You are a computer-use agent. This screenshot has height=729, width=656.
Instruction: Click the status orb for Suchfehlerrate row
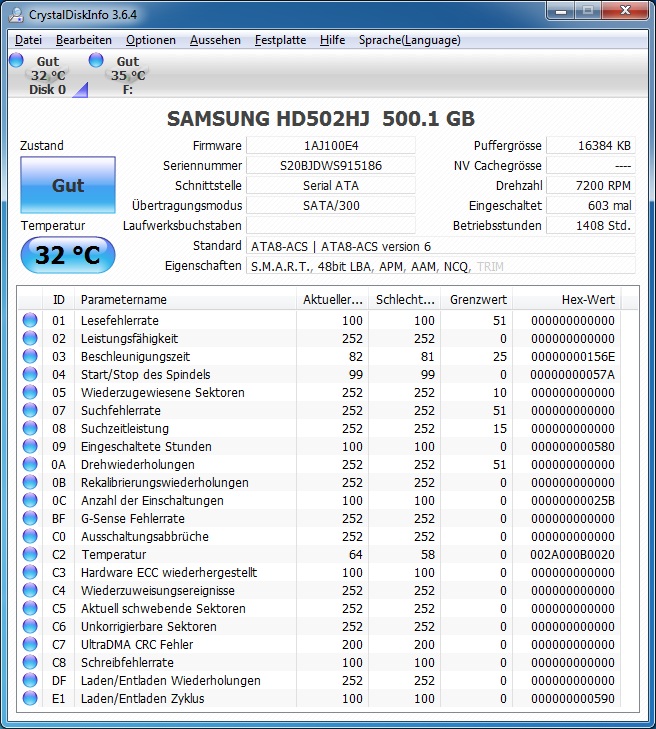tap(30, 411)
